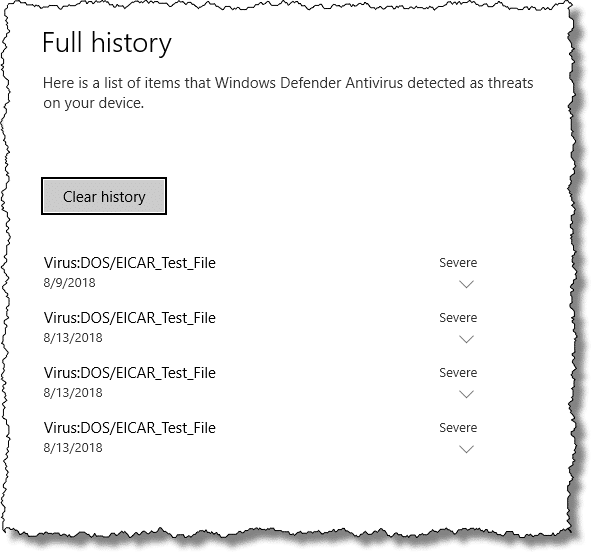
Task: Select the Virus:DOS/EICAR_Test_File item from 8/9/2018
Action: (130, 263)
